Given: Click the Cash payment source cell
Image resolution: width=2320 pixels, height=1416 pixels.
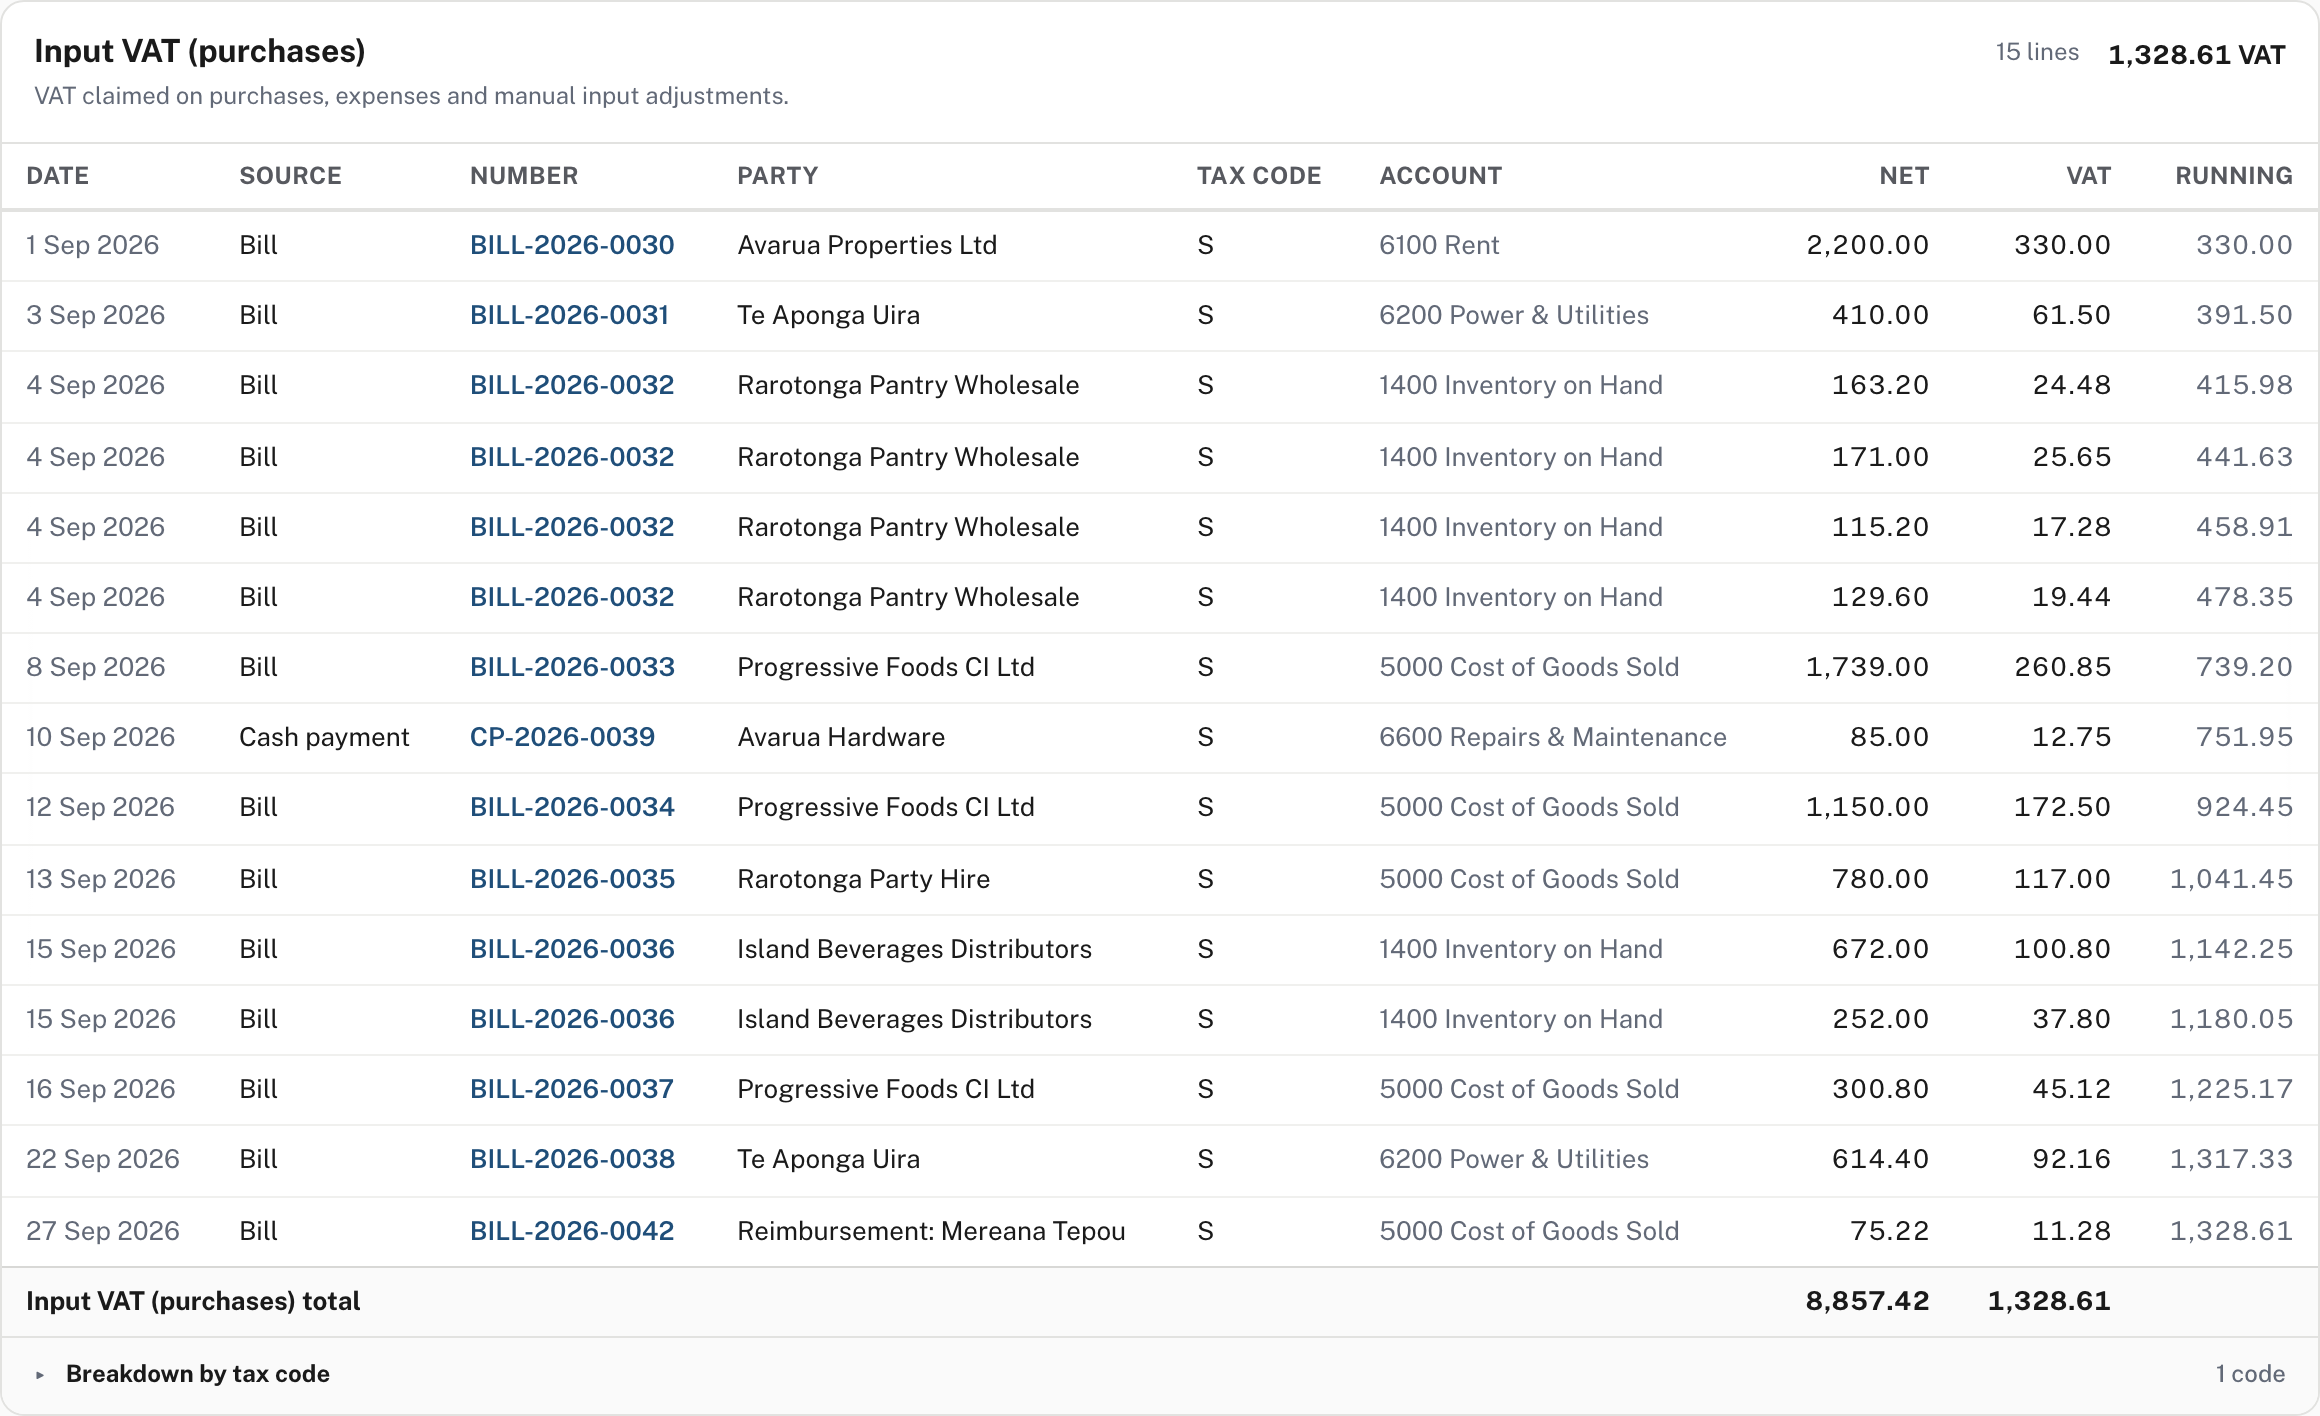Looking at the screenshot, I should tap(324, 737).
